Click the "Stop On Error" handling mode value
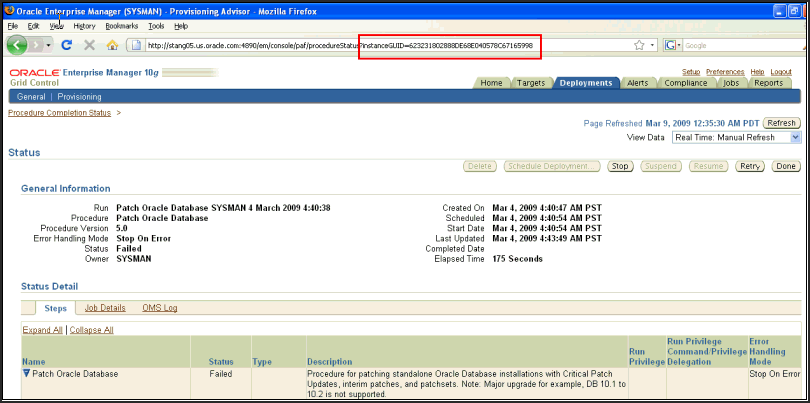 144,239
